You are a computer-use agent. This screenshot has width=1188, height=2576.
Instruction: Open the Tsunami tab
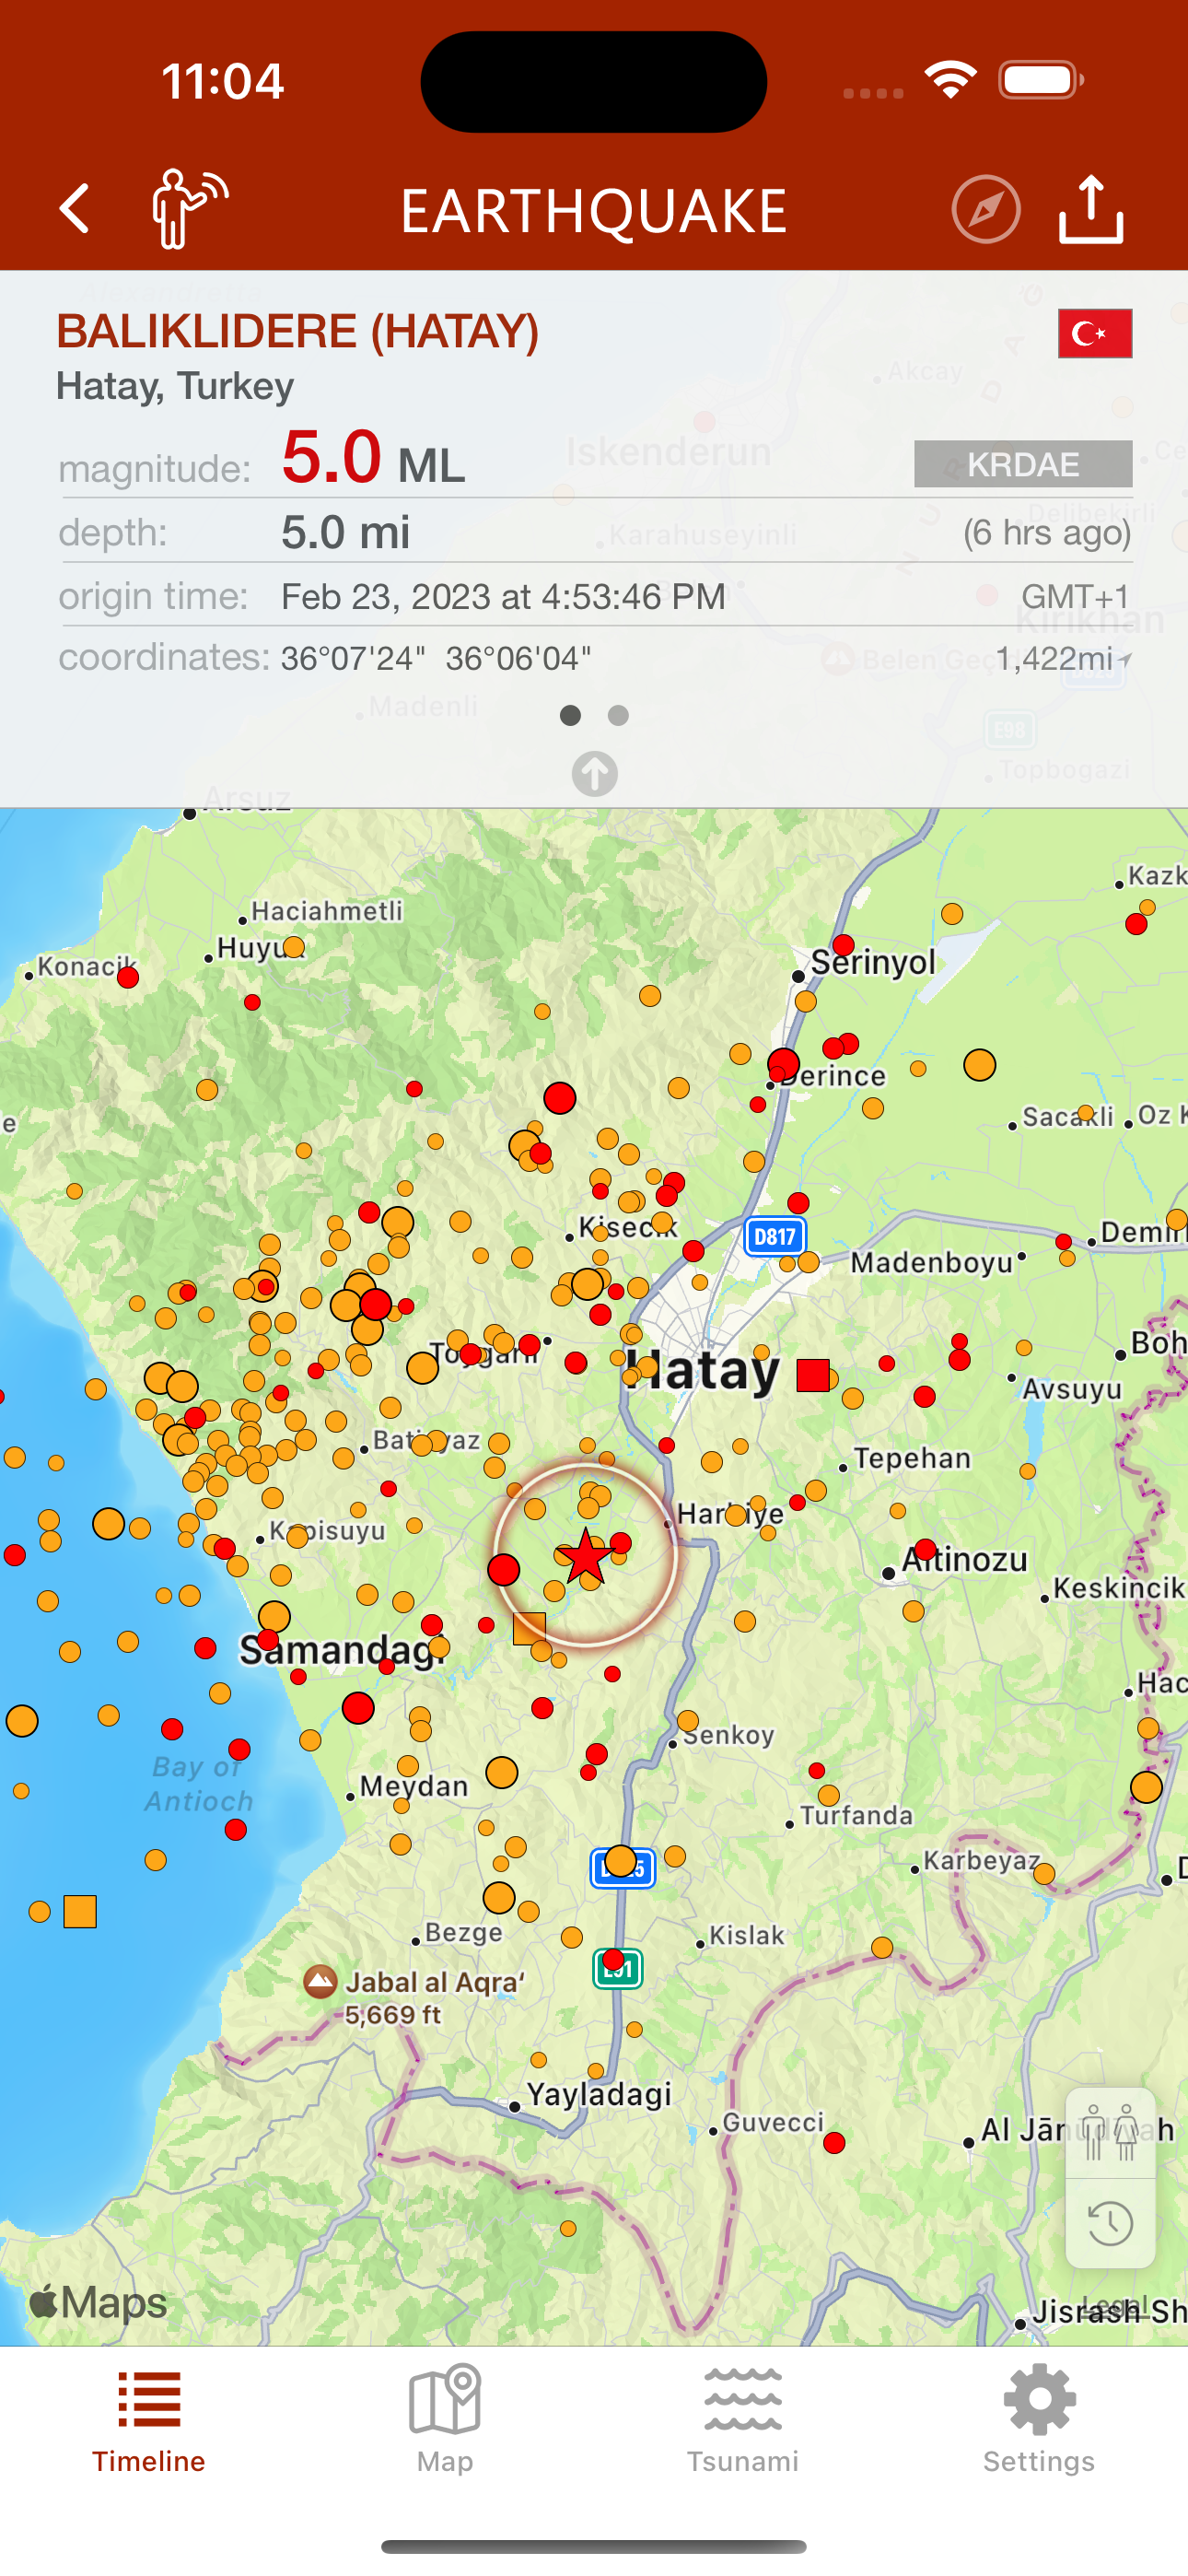tap(742, 2421)
